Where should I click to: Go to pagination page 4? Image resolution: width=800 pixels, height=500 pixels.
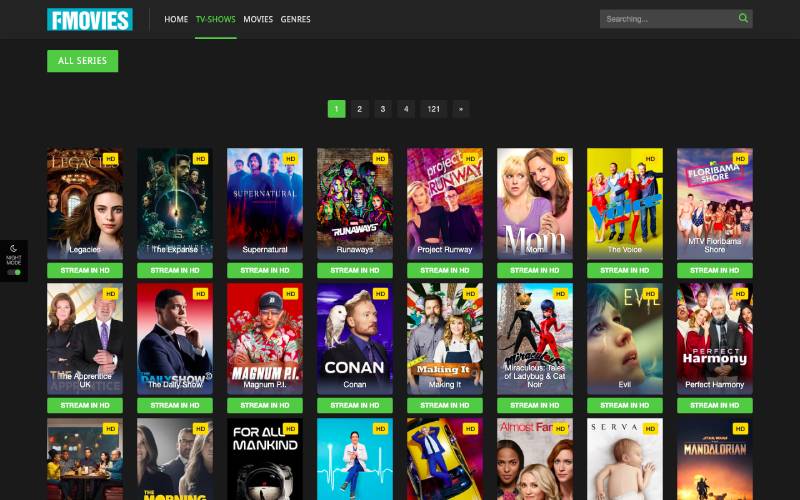[406, 109]
